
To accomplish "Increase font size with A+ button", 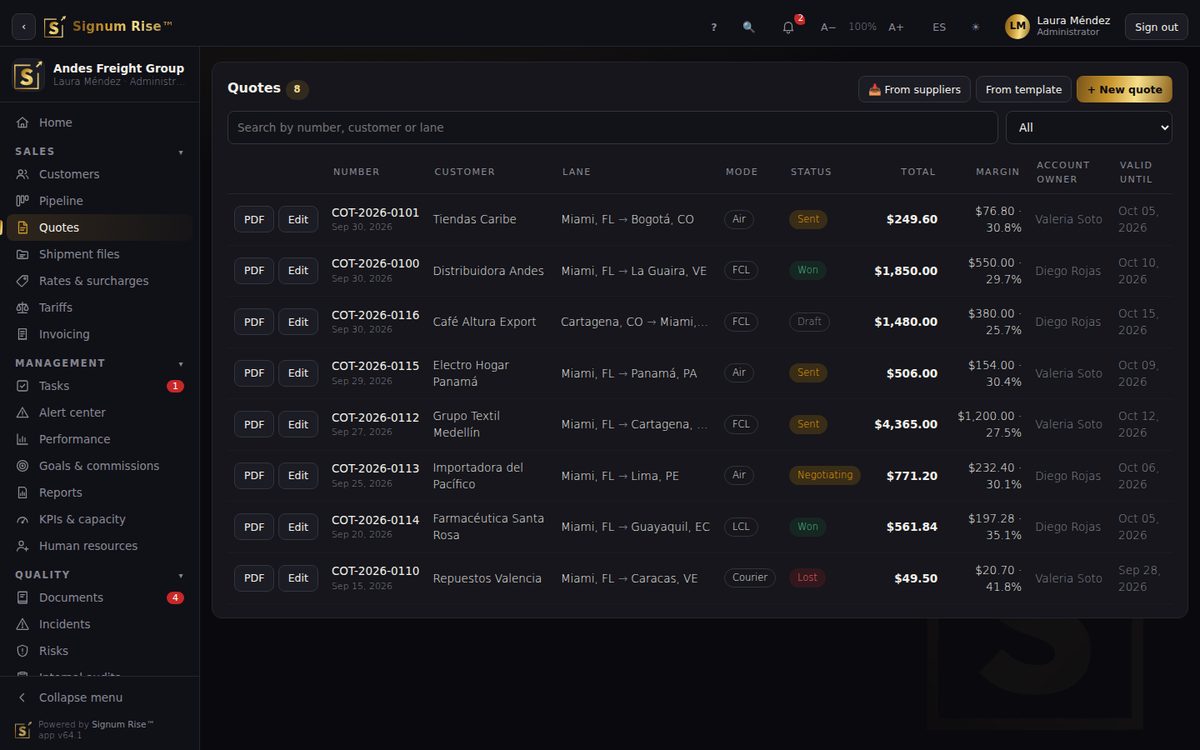I will (896, 27).
